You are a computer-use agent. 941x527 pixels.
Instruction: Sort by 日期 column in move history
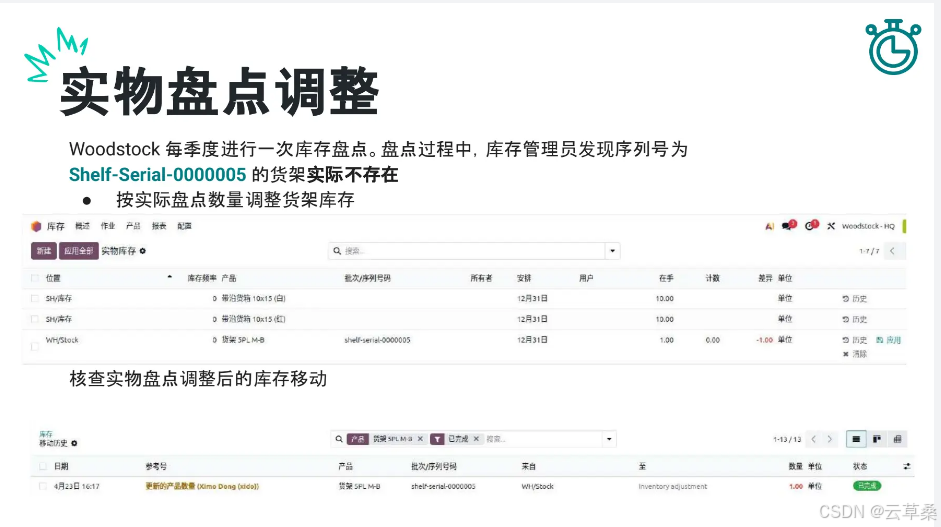coord(61,466)
